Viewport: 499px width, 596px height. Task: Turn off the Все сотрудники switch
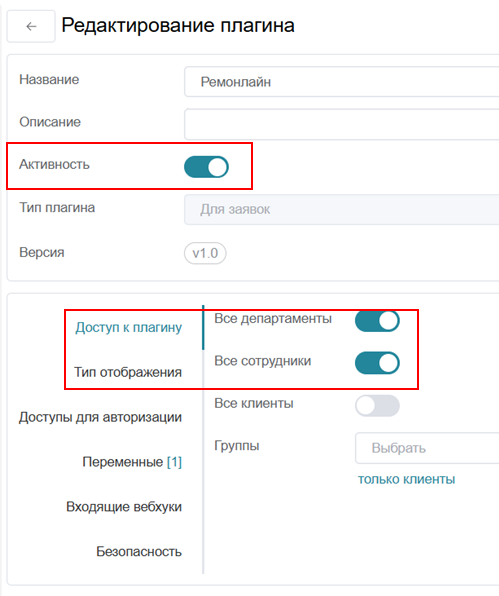click(x=377, y=363)
